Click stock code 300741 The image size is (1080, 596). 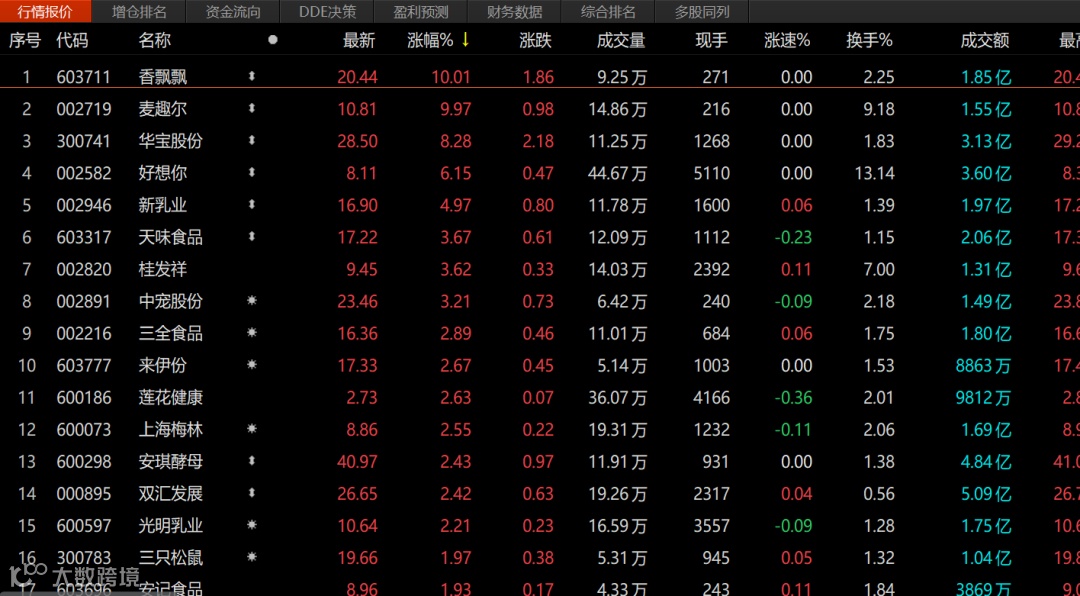[x=83, y=141]
